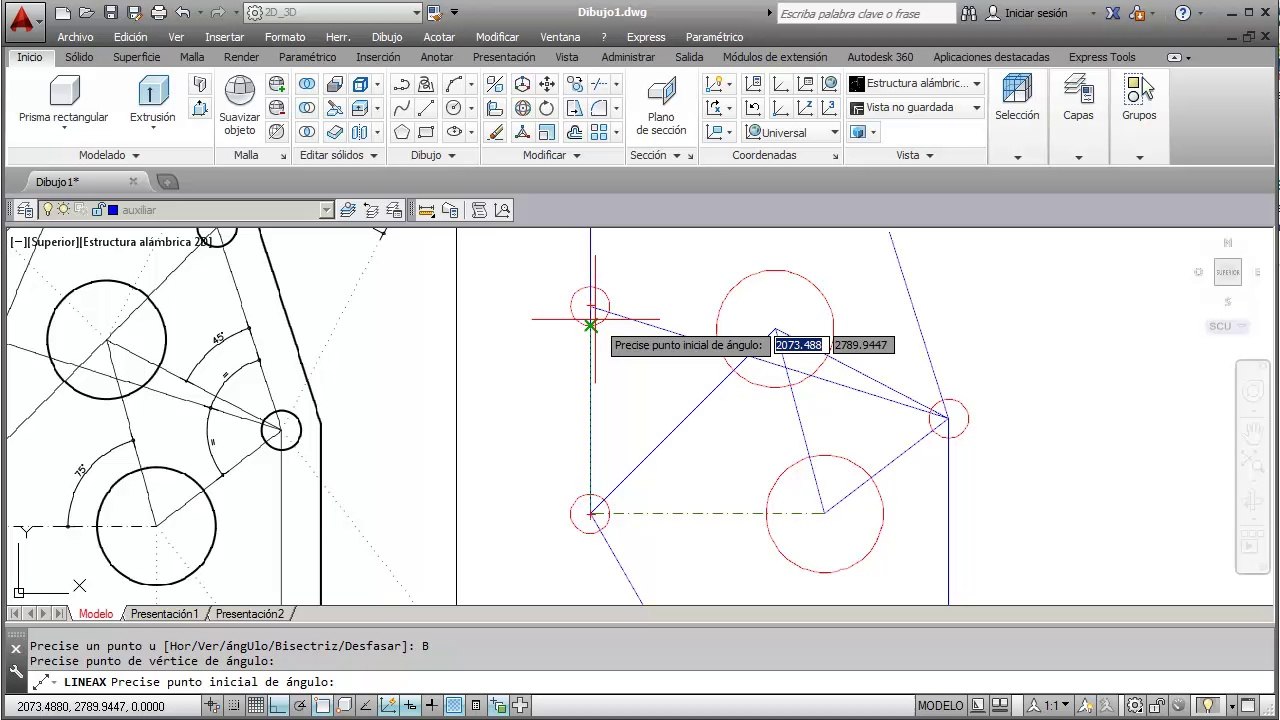This screenshot has width=1280, height=720.
Task: Choose the move tool in the Modificar panel
Action: 547,84
